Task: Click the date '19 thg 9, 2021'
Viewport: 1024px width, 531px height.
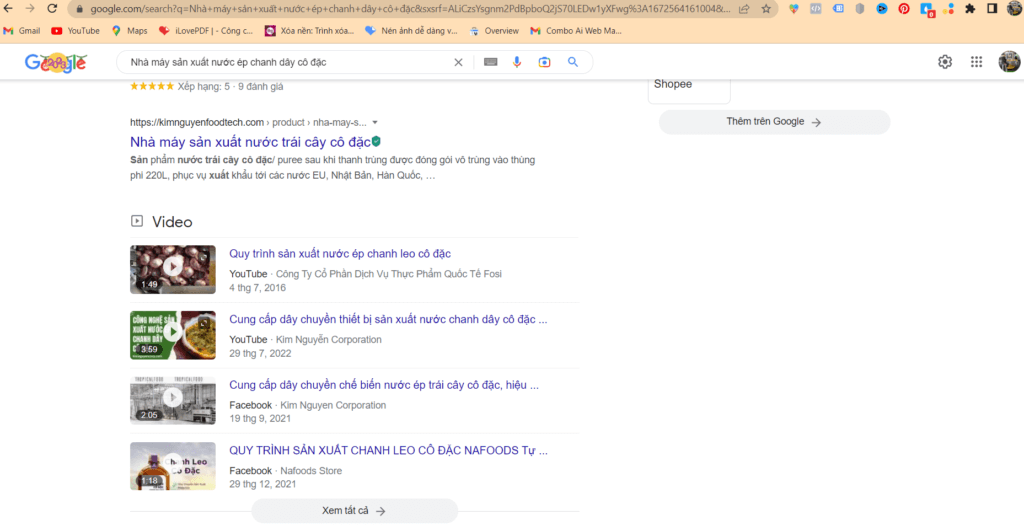Action: pyautogui.click(x=260, y=419)
